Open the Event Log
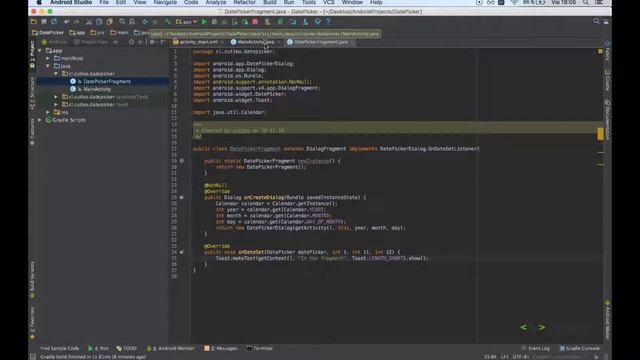Screen dimensions: 640x360 pyautogui.click(x=536, y=349)
